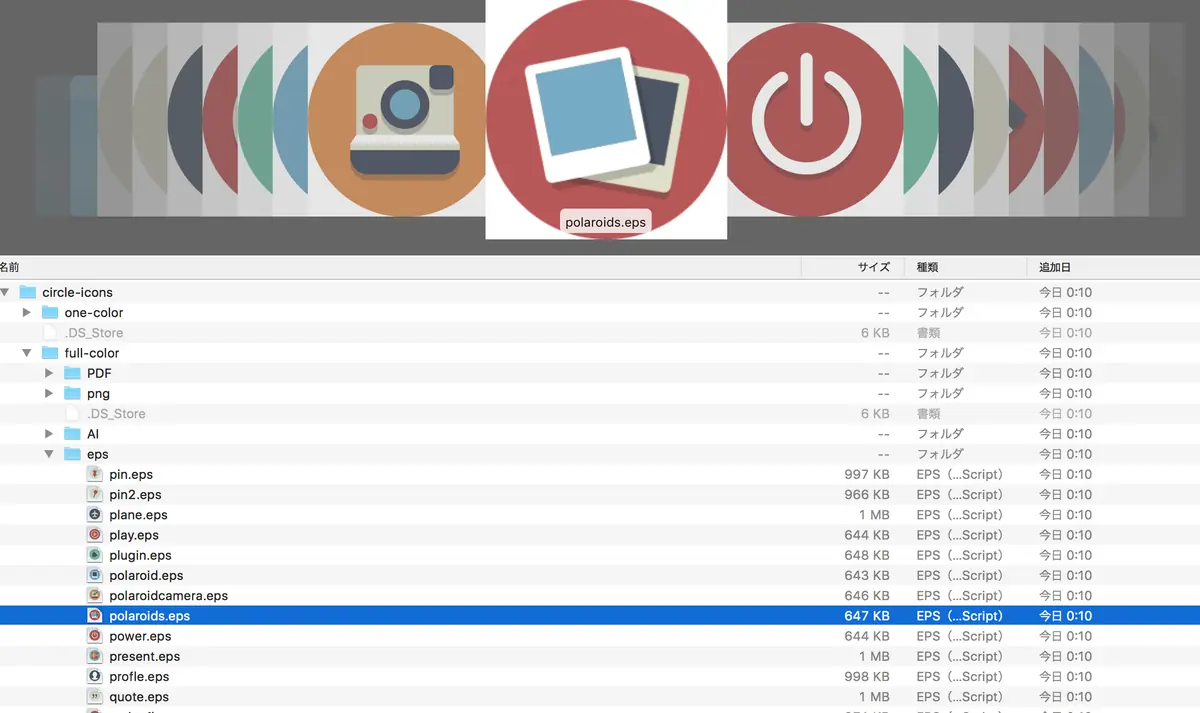Screen dimensions: 1200x713
Task: Click the present.eps file icon
Action: pos(95,656)
